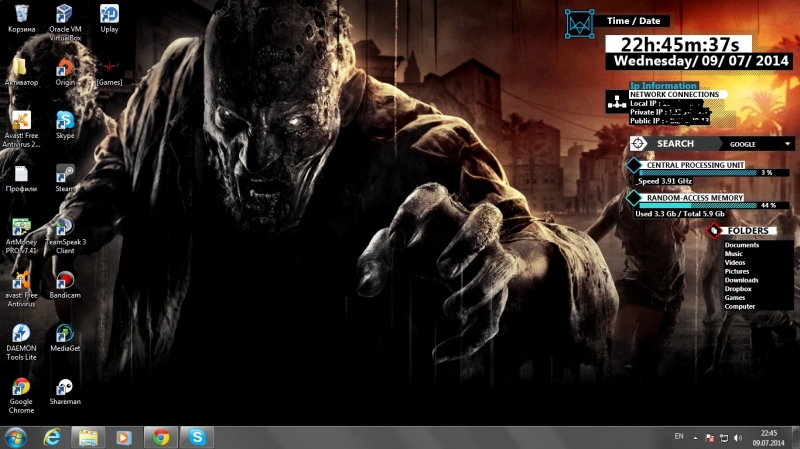Click the volume speaker tray icon
This screenshot has height=449, width=800.
[738, 438]
